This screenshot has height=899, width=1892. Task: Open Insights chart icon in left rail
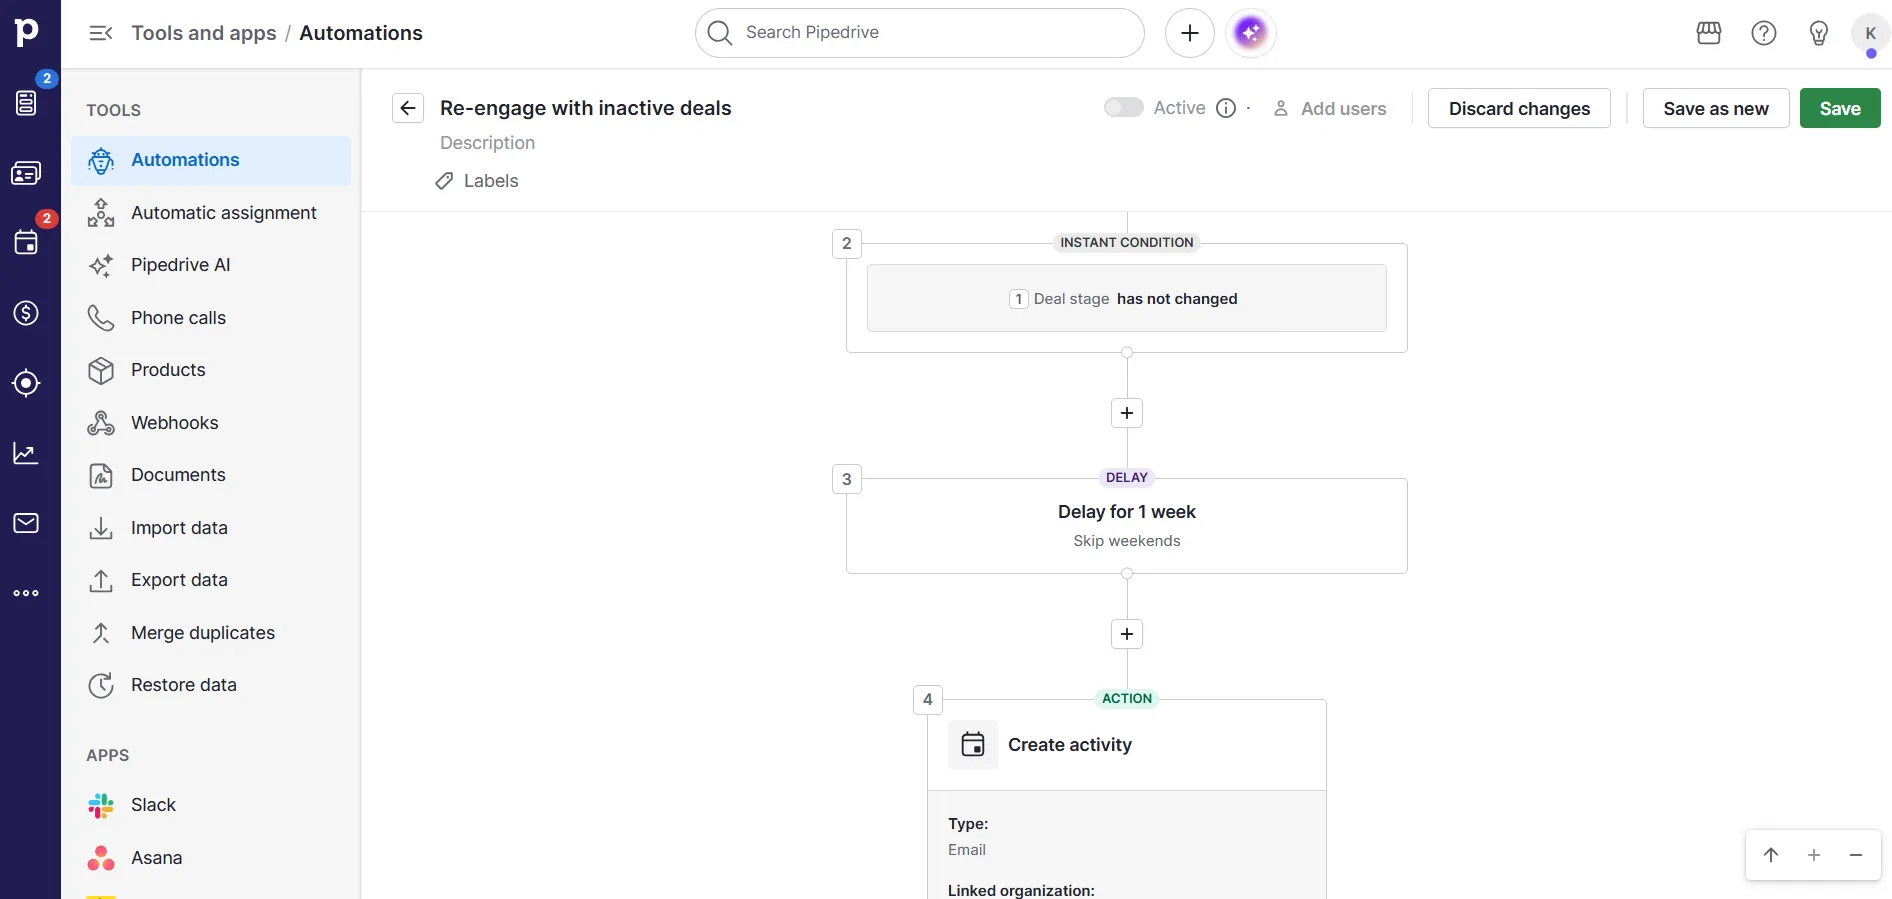(x=26, y=453)
